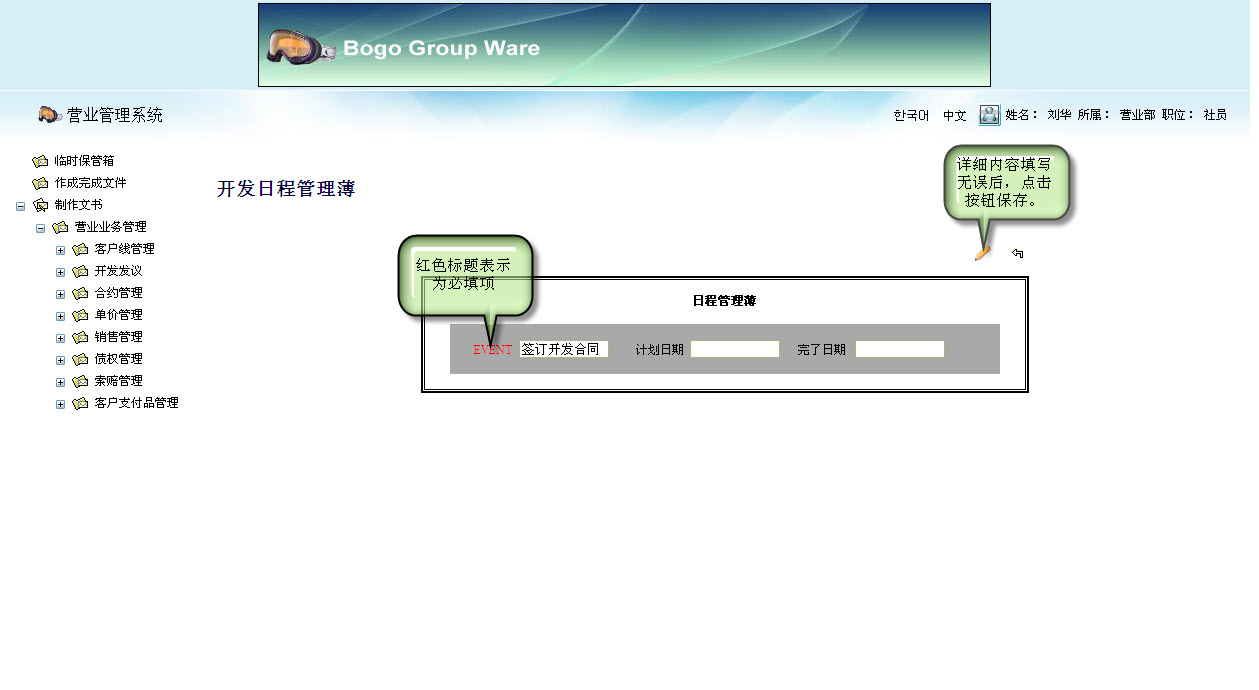Screen dimensions: 1259x690
Task: Collapse the 制作文书 tree node
Action: tap(20, 206)
